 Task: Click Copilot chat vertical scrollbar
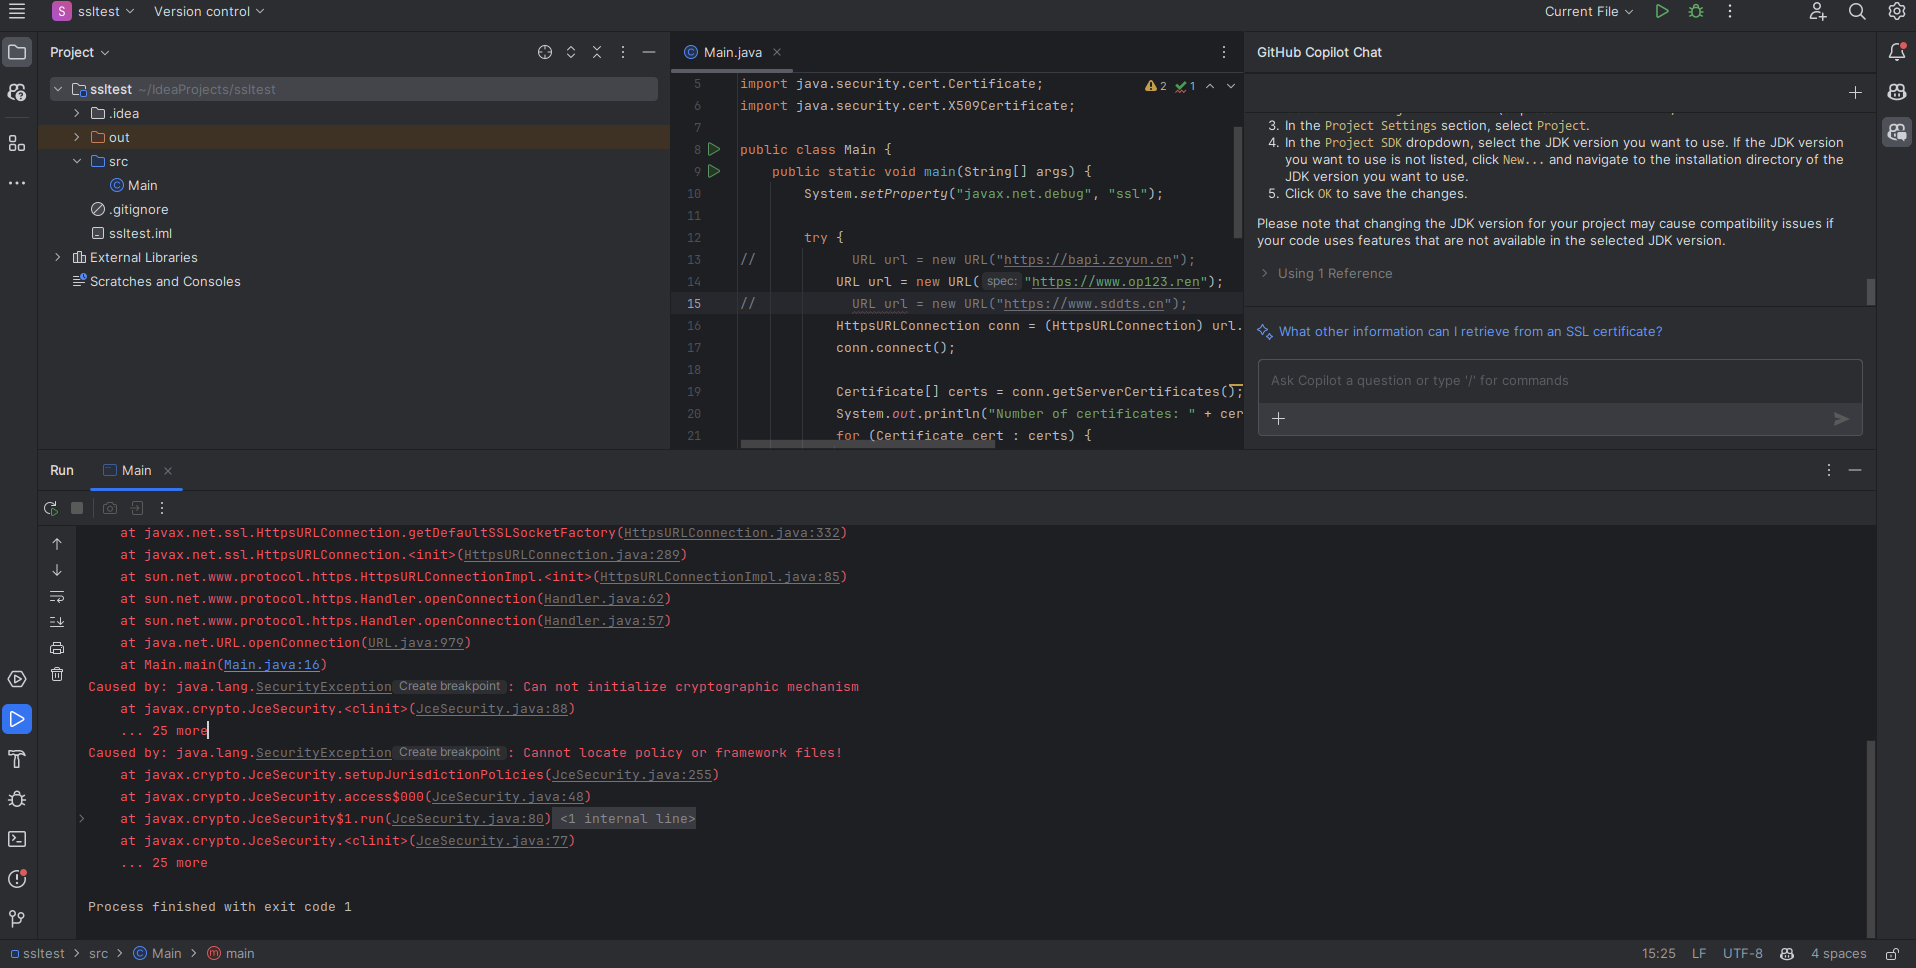1870,291
